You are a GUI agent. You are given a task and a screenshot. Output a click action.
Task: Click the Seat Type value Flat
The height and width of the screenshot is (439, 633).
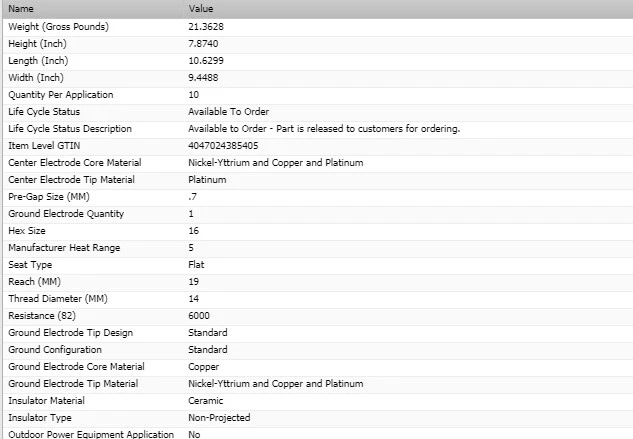coord(196,265)
